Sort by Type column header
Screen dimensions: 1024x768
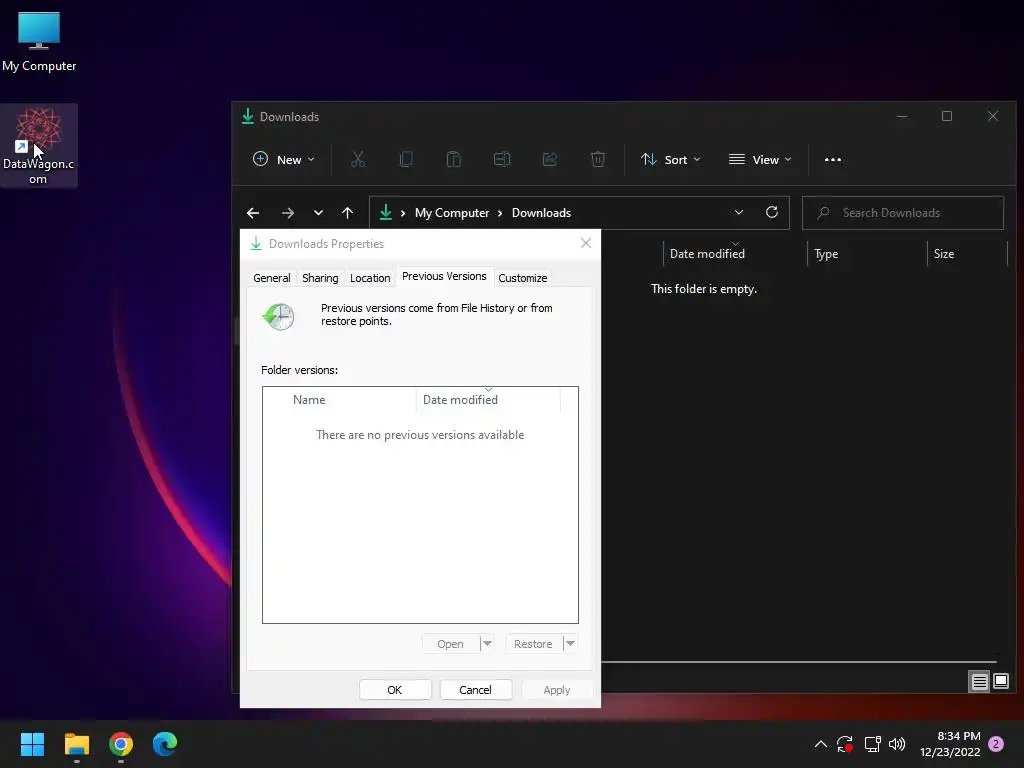[826, 254]
